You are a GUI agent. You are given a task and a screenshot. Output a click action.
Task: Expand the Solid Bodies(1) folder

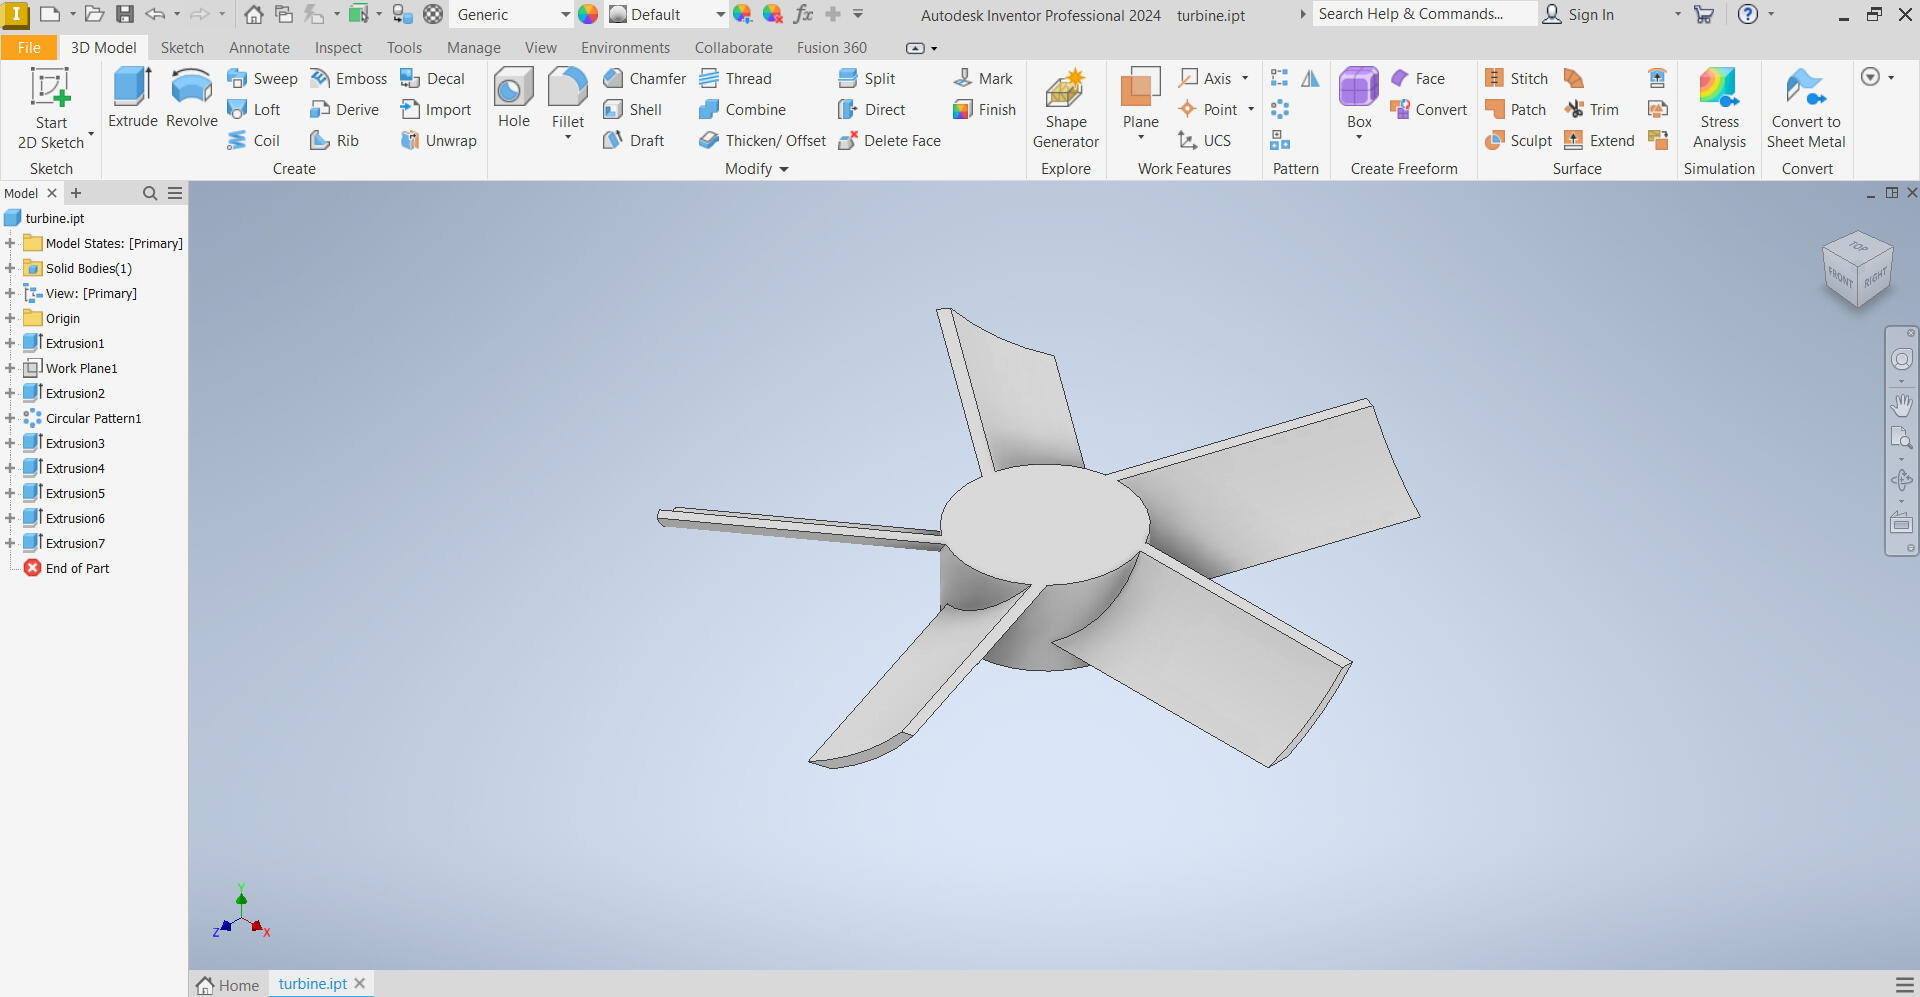tap(10, 268)
